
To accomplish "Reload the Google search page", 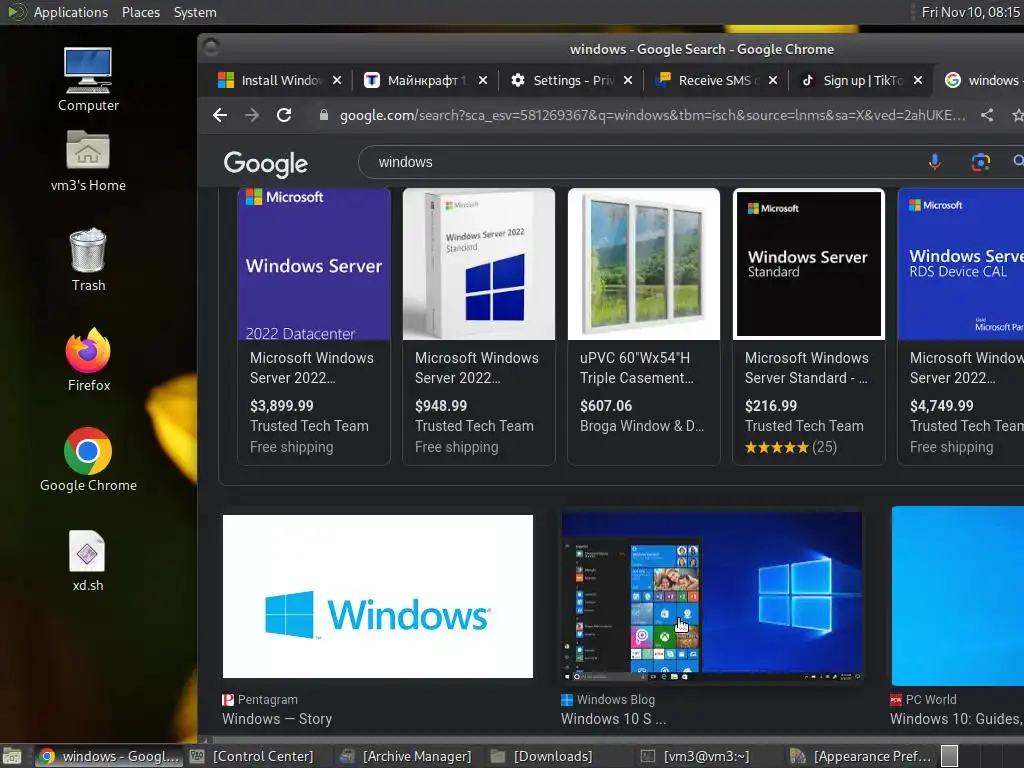I will pyautogui.click(x=284, y=116).
